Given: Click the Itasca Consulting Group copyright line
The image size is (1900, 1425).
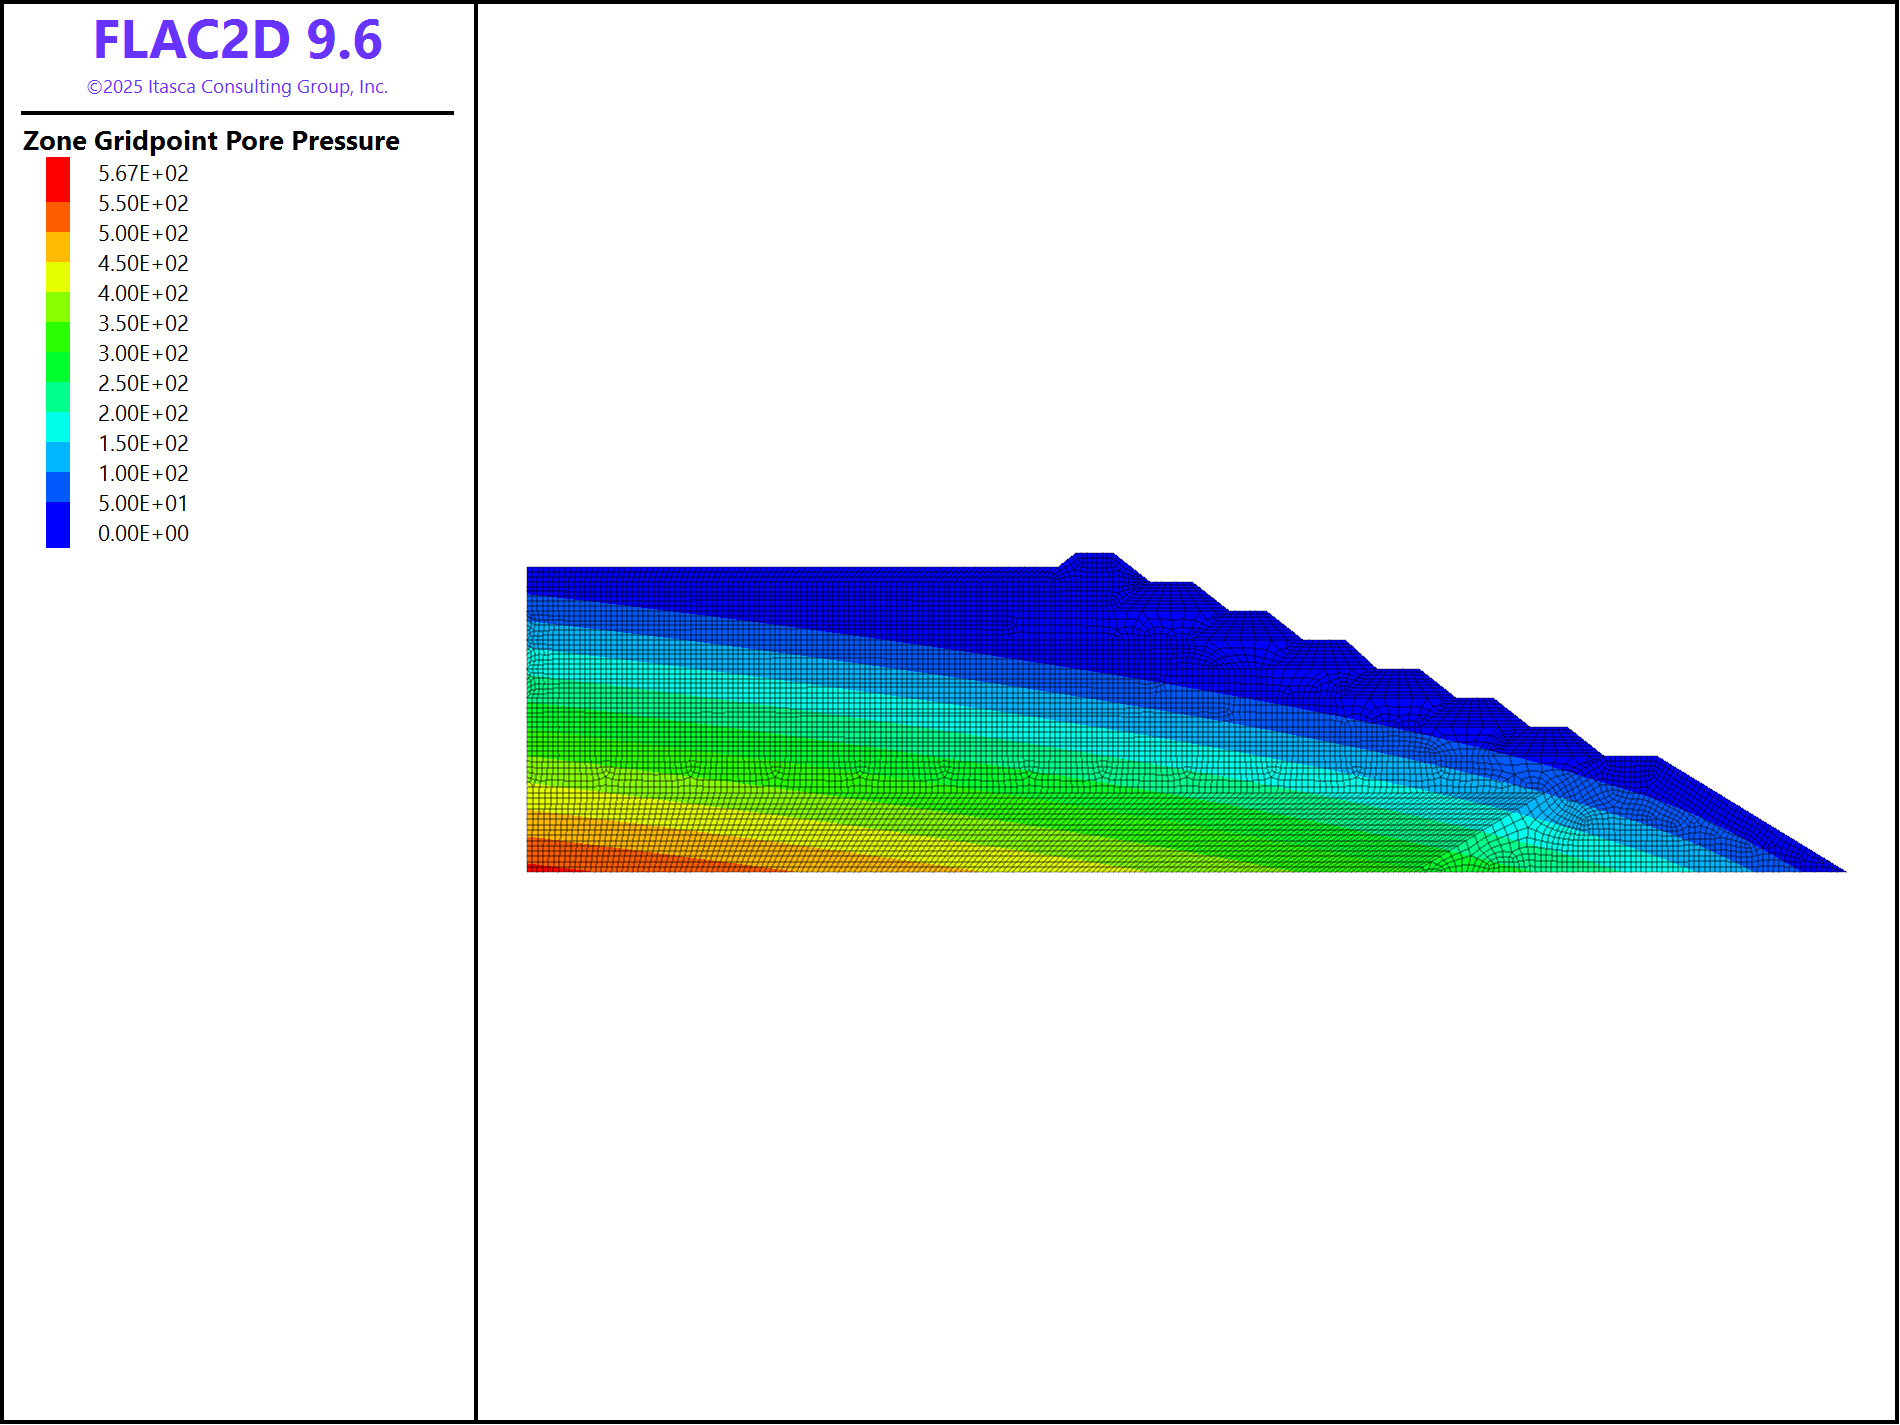Looking at the screenshot, I should (x=237, y=87).
